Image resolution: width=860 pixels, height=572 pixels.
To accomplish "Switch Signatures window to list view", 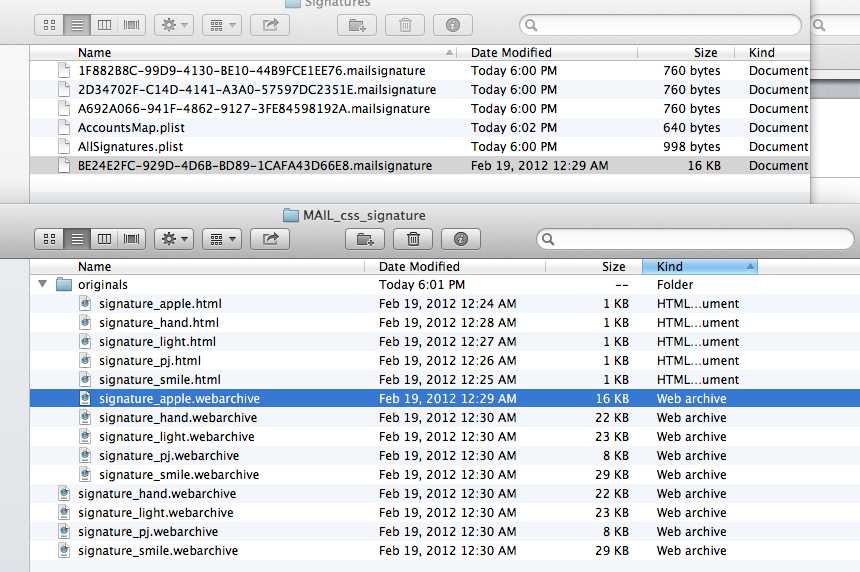I will [x=77, y=25].
